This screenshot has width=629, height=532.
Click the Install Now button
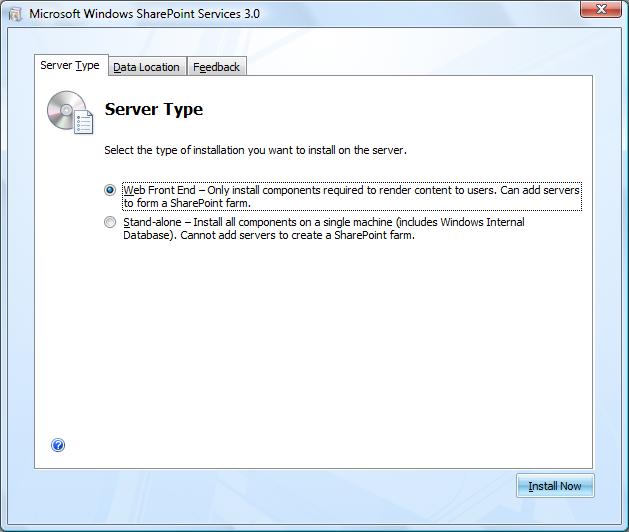(x=555, y=486)
